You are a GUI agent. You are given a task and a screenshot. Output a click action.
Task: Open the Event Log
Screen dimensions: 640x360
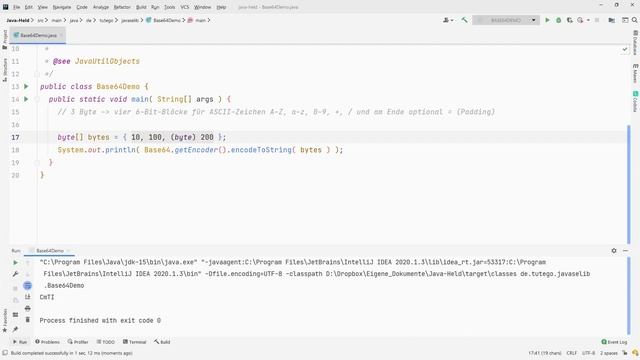(614, 342)
